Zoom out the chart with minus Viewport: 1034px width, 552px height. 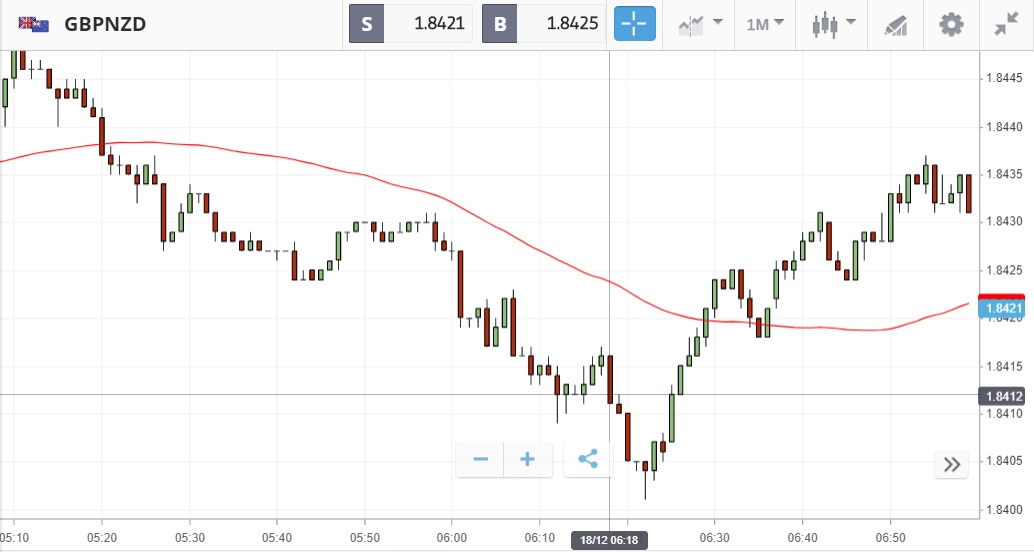point(480,460)
